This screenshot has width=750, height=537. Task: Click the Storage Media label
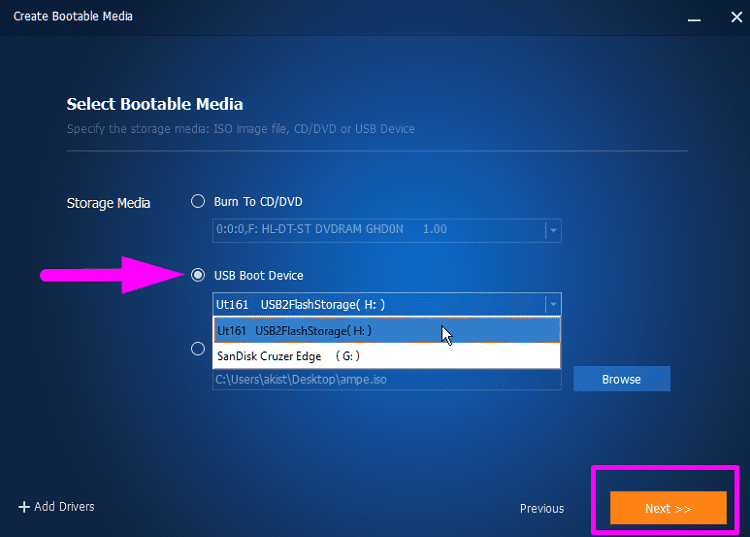tap(108, 203)
